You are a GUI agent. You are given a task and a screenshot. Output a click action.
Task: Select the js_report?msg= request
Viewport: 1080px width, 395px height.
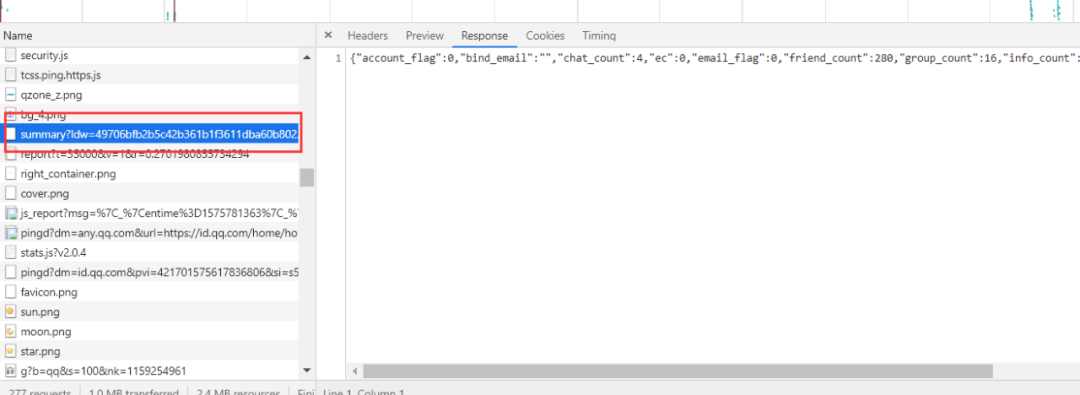150,213
